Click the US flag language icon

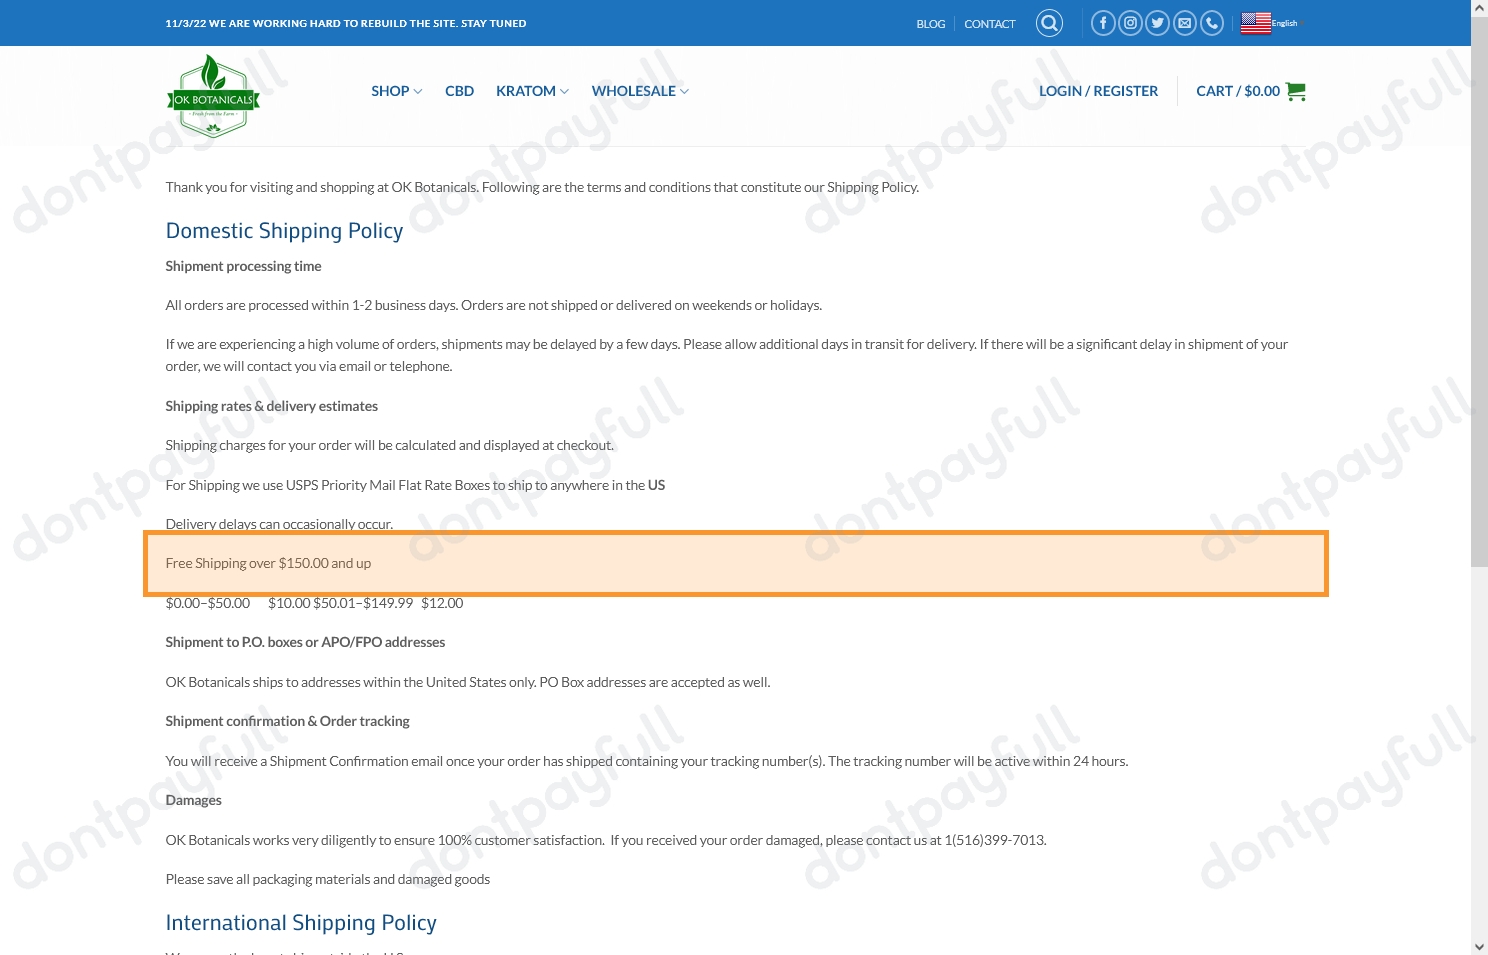(x=1255, y=23)
